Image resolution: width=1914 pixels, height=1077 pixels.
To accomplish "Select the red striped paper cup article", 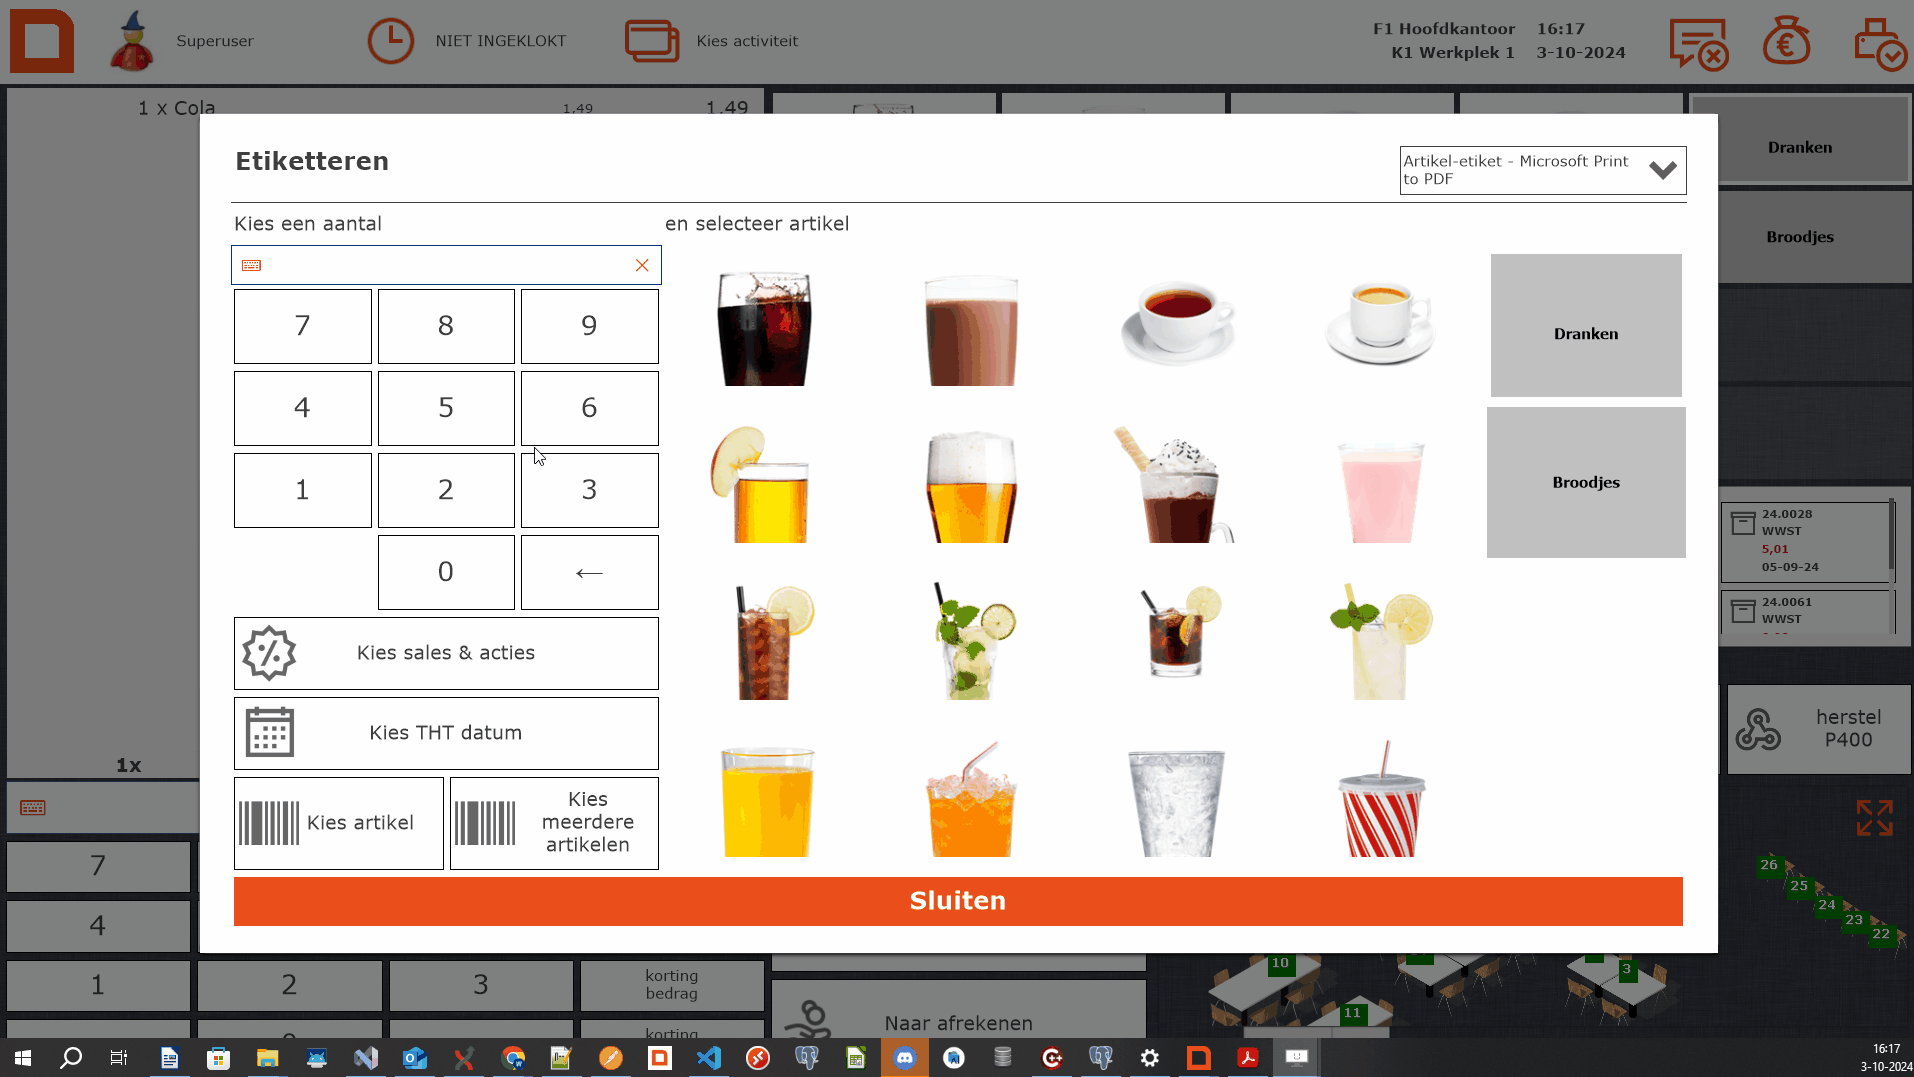I will pyautogui.click(x=1381, y=799).
